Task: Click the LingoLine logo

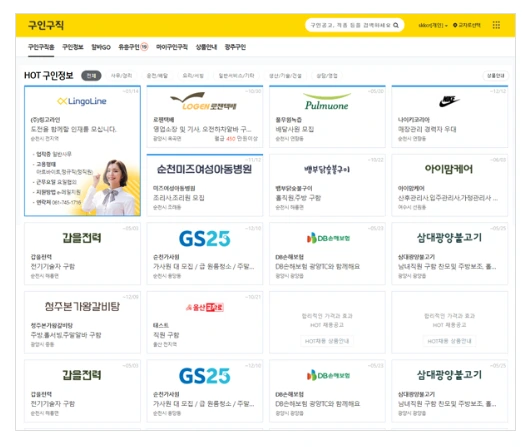Action: pyautogui.click(x=82, y=101)
